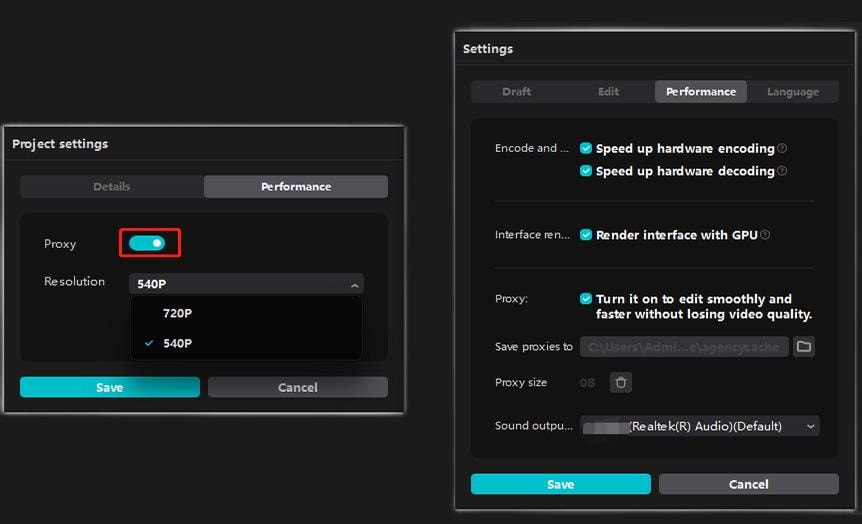The height and width of the screenshot is (524, 862).
Task: Select Performance tab in Settings window
Action: point(700,91)
